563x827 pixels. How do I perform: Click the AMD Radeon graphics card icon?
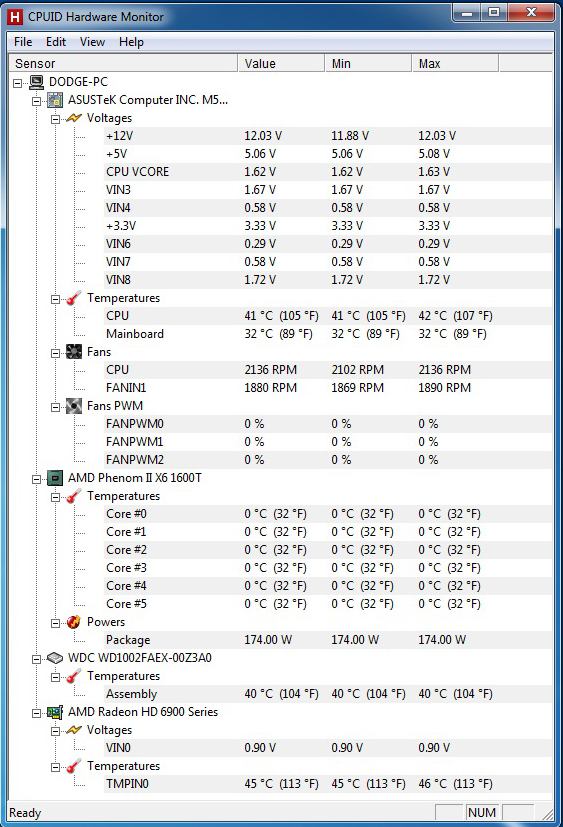pos(55,712)
